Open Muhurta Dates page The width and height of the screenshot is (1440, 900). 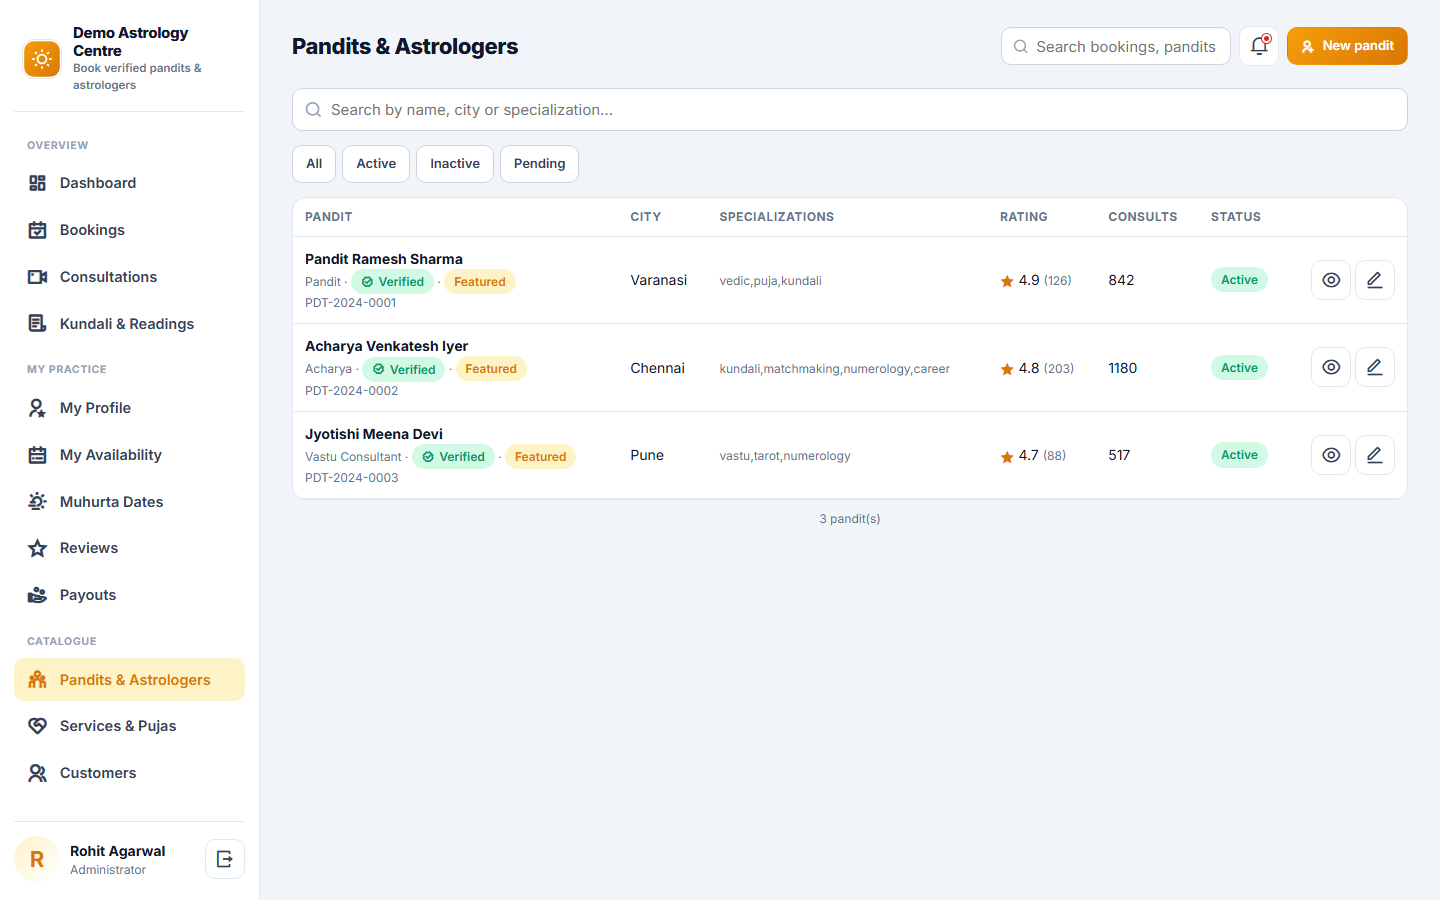130,502
